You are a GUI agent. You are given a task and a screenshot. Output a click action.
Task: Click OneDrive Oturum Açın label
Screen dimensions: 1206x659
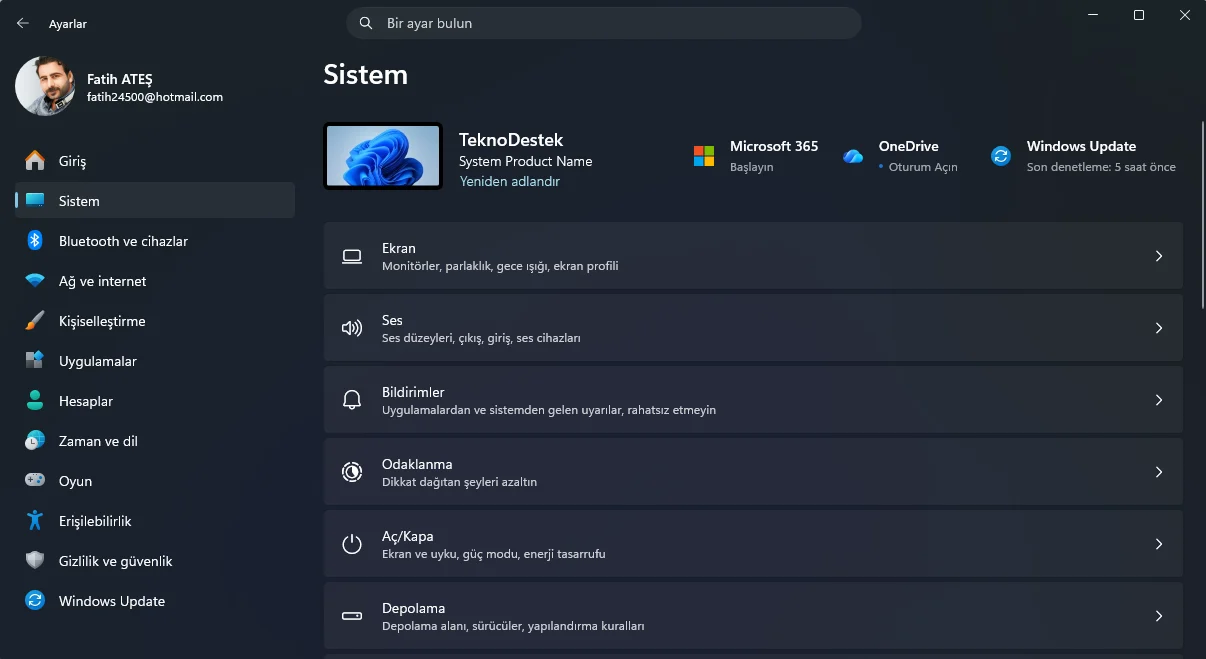[x=924, y=167]
